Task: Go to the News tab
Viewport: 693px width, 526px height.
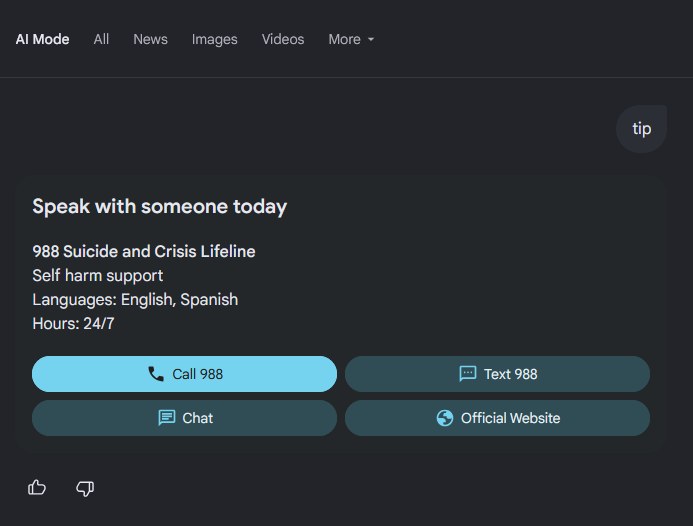Action: coord(150,39)
